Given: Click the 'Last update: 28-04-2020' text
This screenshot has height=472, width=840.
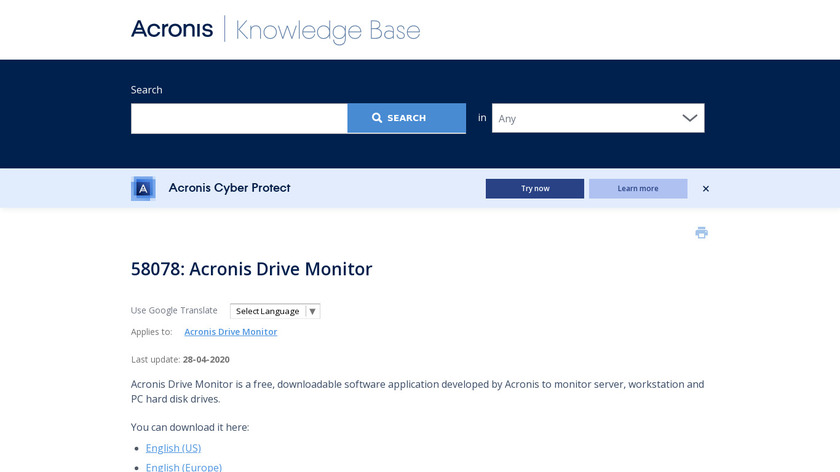Looking at the screenshot, I should [x=181, y=359].
